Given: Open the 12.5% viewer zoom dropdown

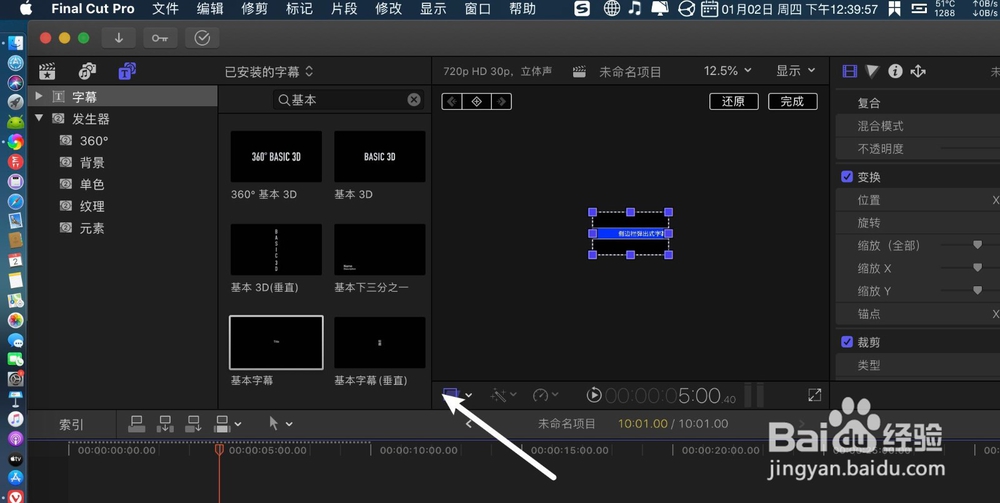Looking at the screenshot, I should 728,71.
